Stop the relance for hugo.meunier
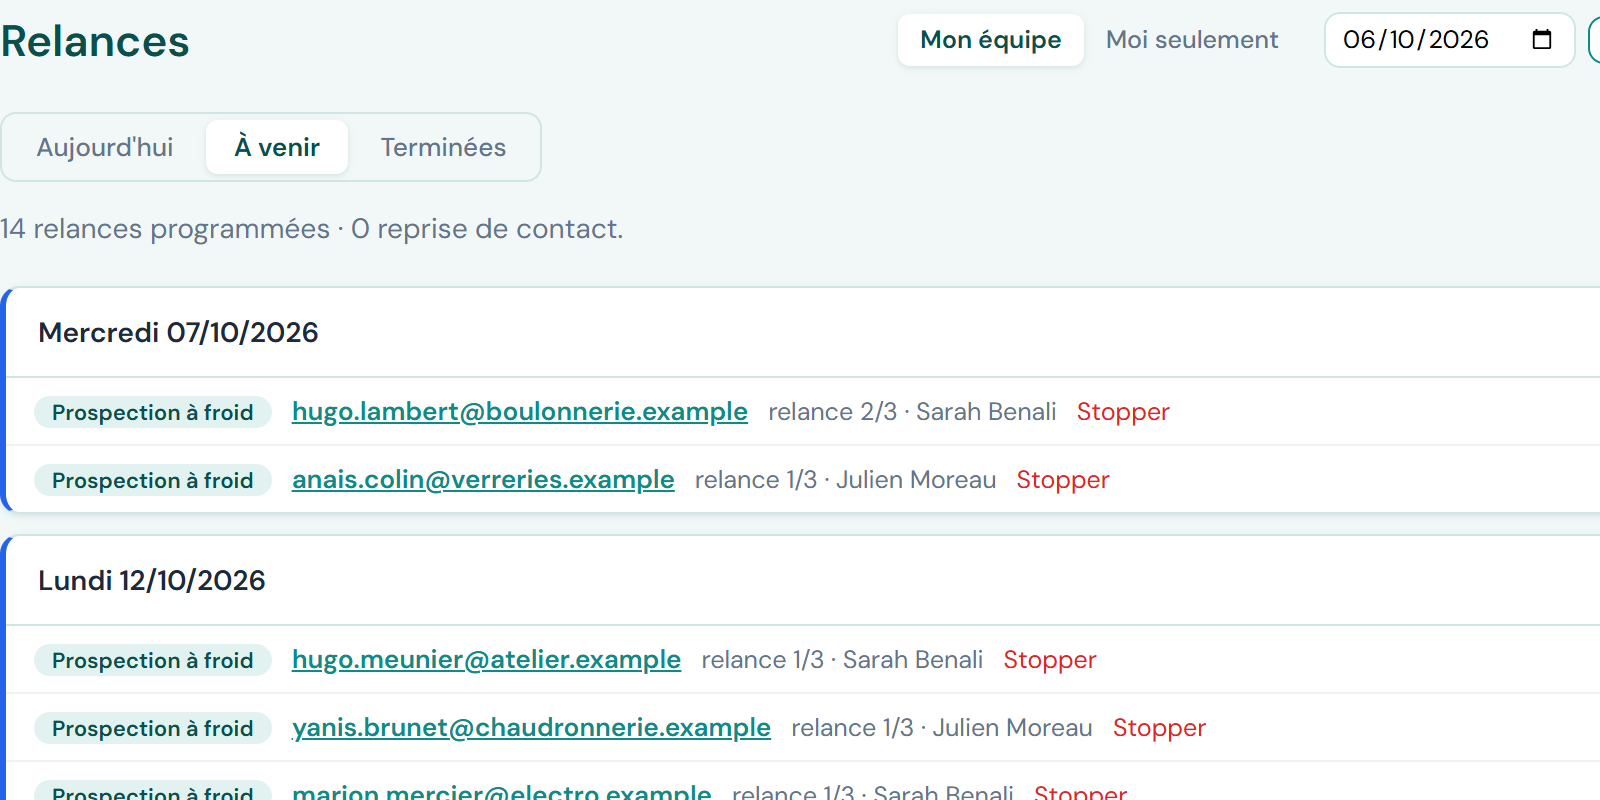 [x=1050, y=660]
